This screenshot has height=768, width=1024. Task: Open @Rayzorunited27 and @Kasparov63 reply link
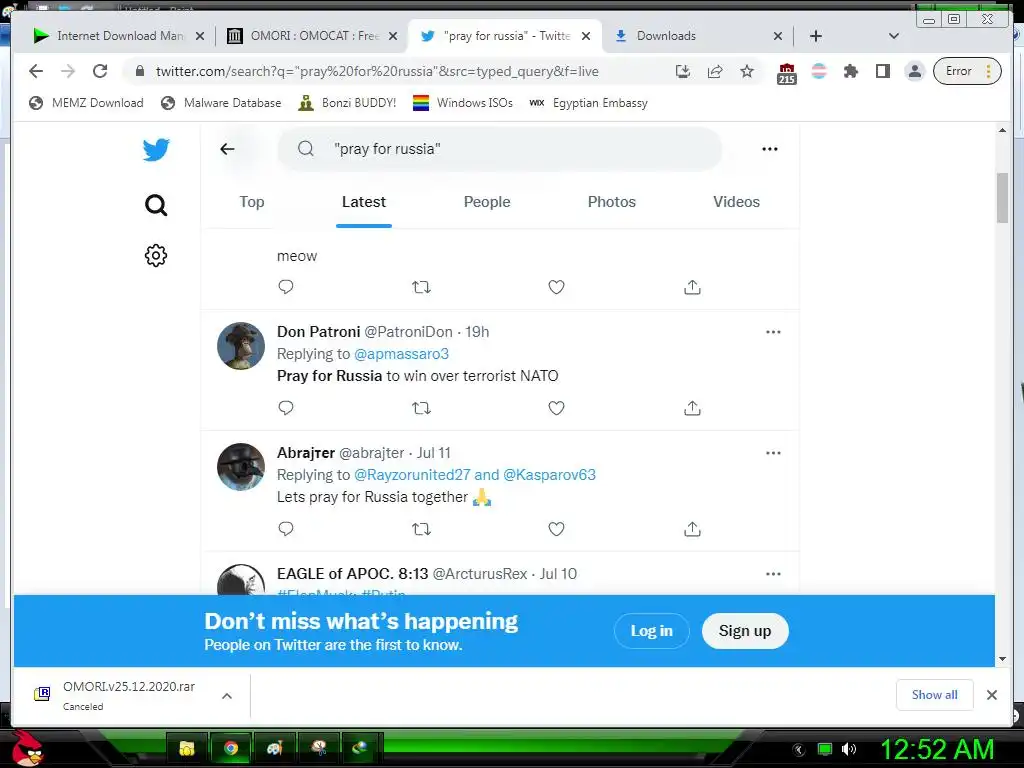point(475,475)
